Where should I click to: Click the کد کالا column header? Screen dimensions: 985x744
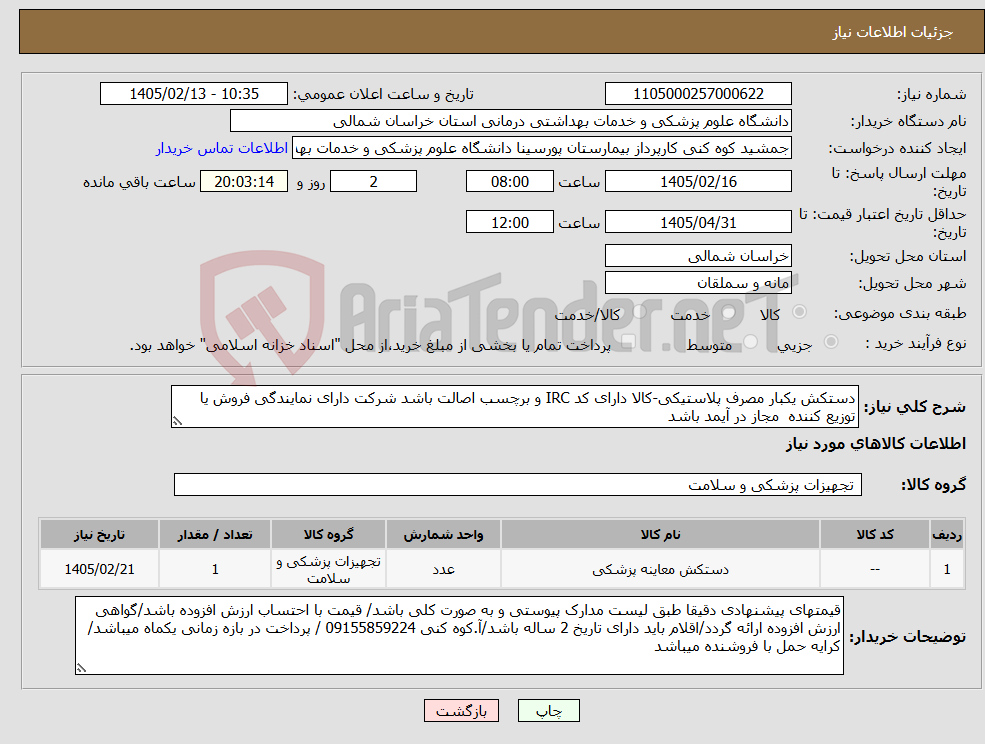[x=875, y=534]
